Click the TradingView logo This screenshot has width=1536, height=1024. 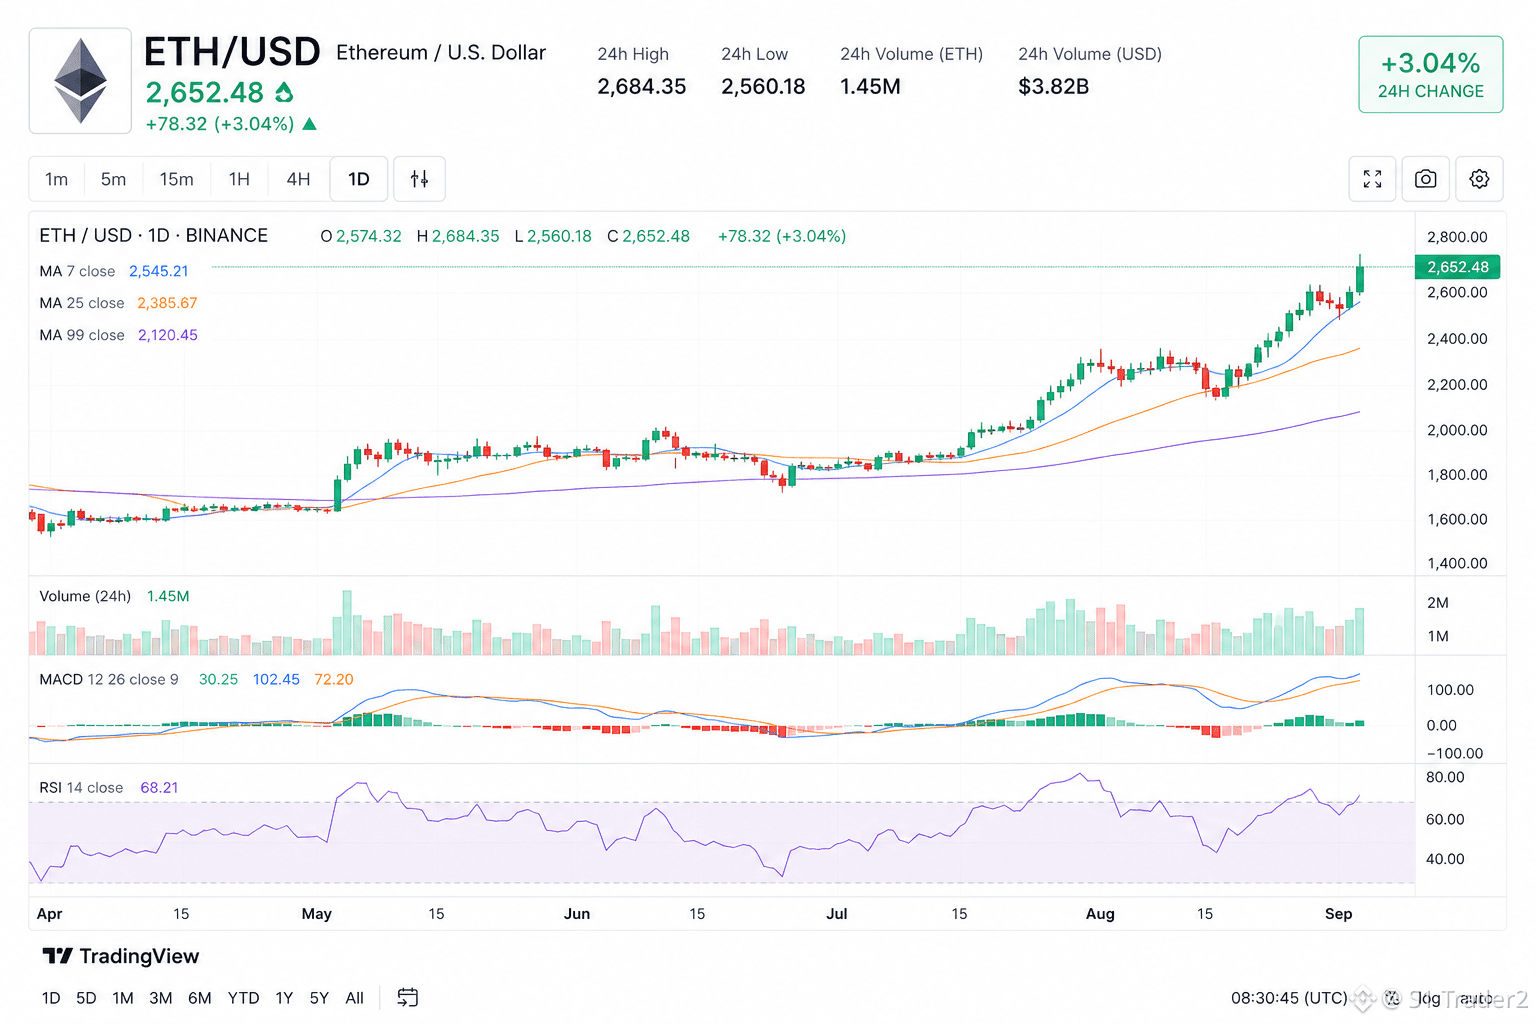[x=121, y=956]
